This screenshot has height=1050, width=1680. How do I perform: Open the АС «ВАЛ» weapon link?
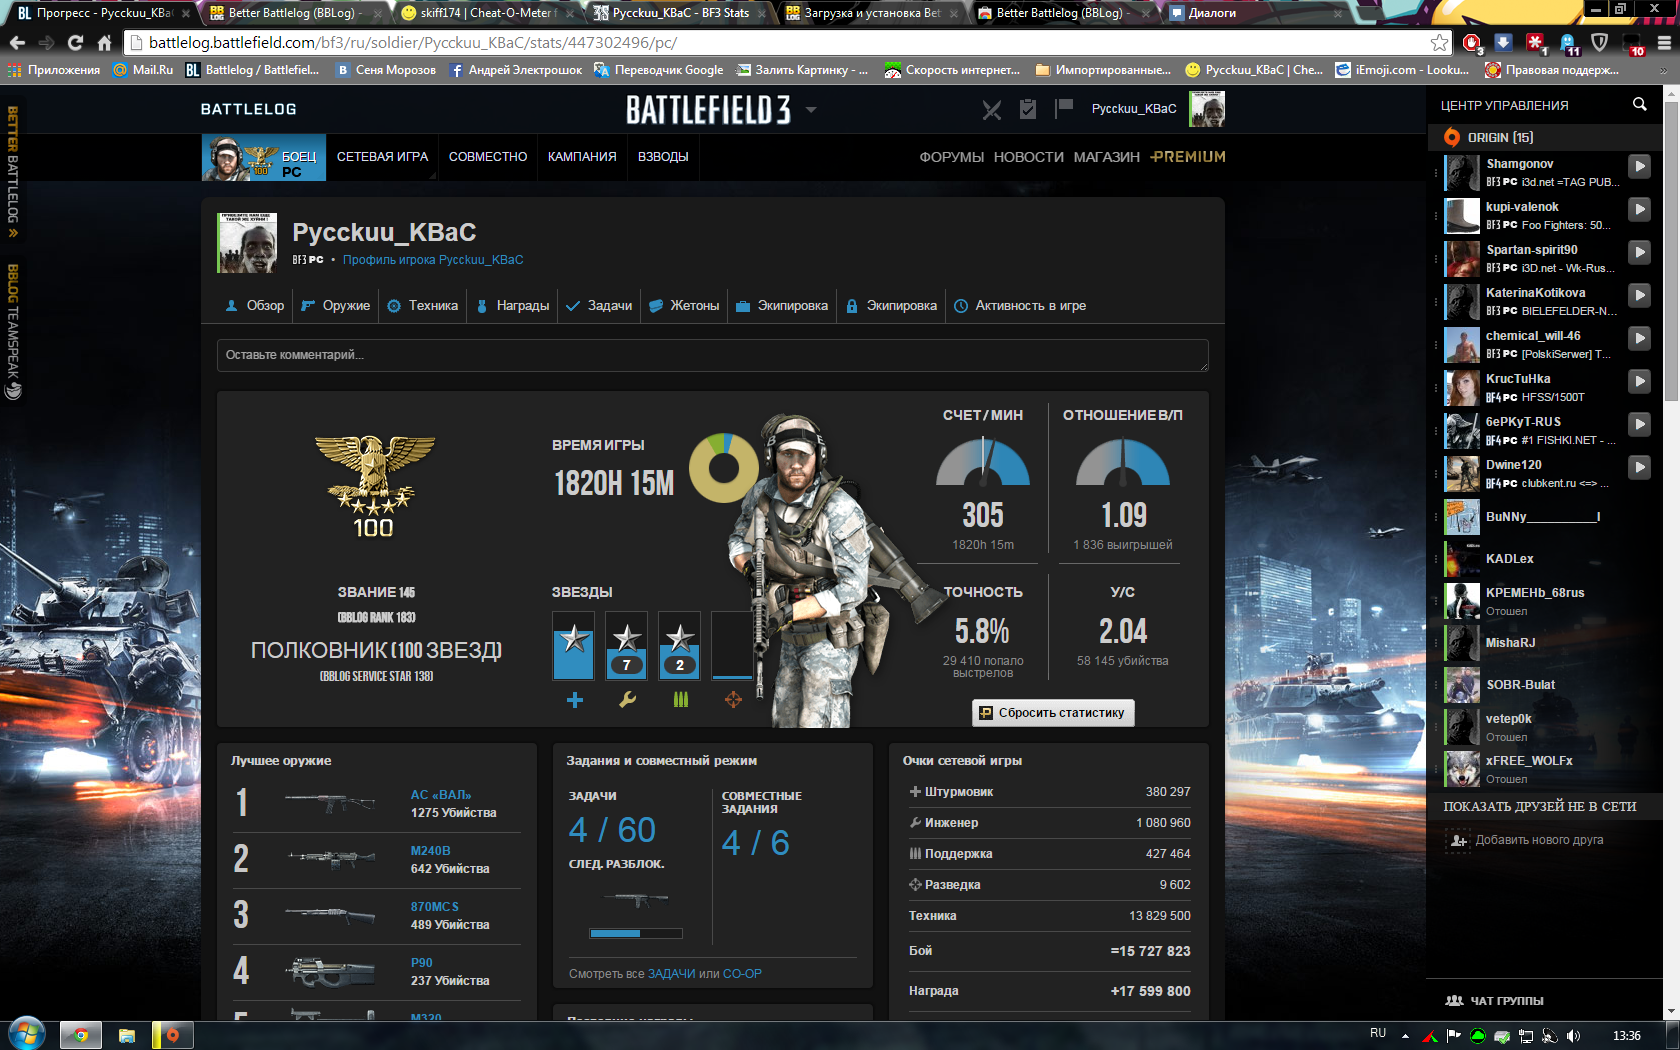(x=441, y=795)
